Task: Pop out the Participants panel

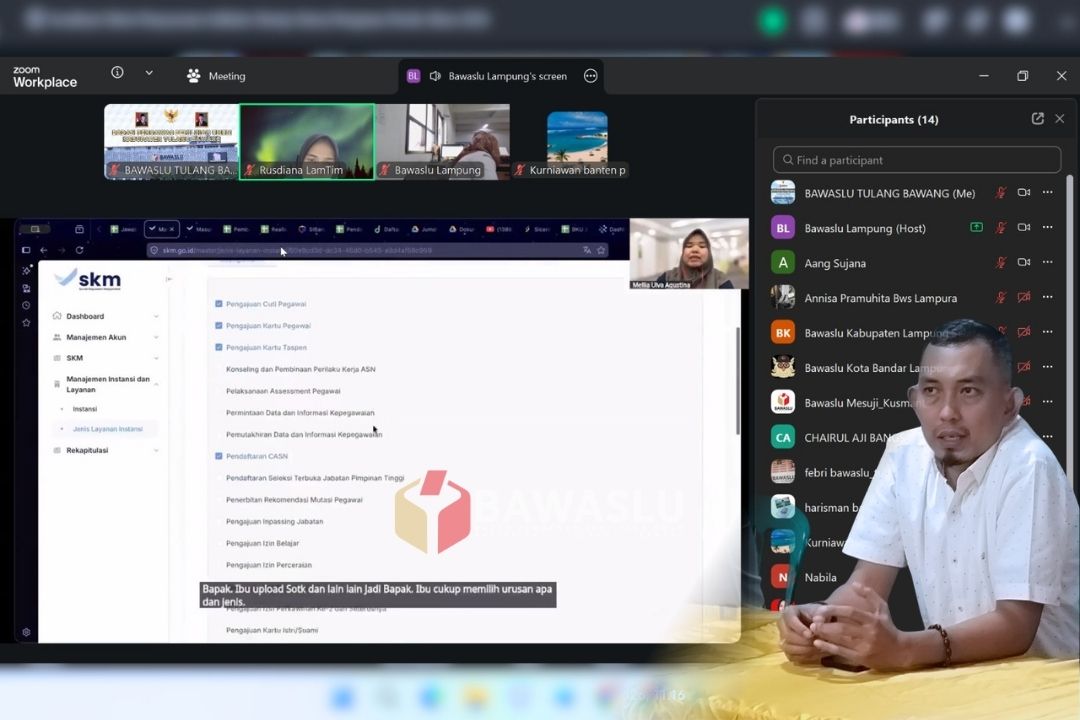Action: click(1037, 119)
